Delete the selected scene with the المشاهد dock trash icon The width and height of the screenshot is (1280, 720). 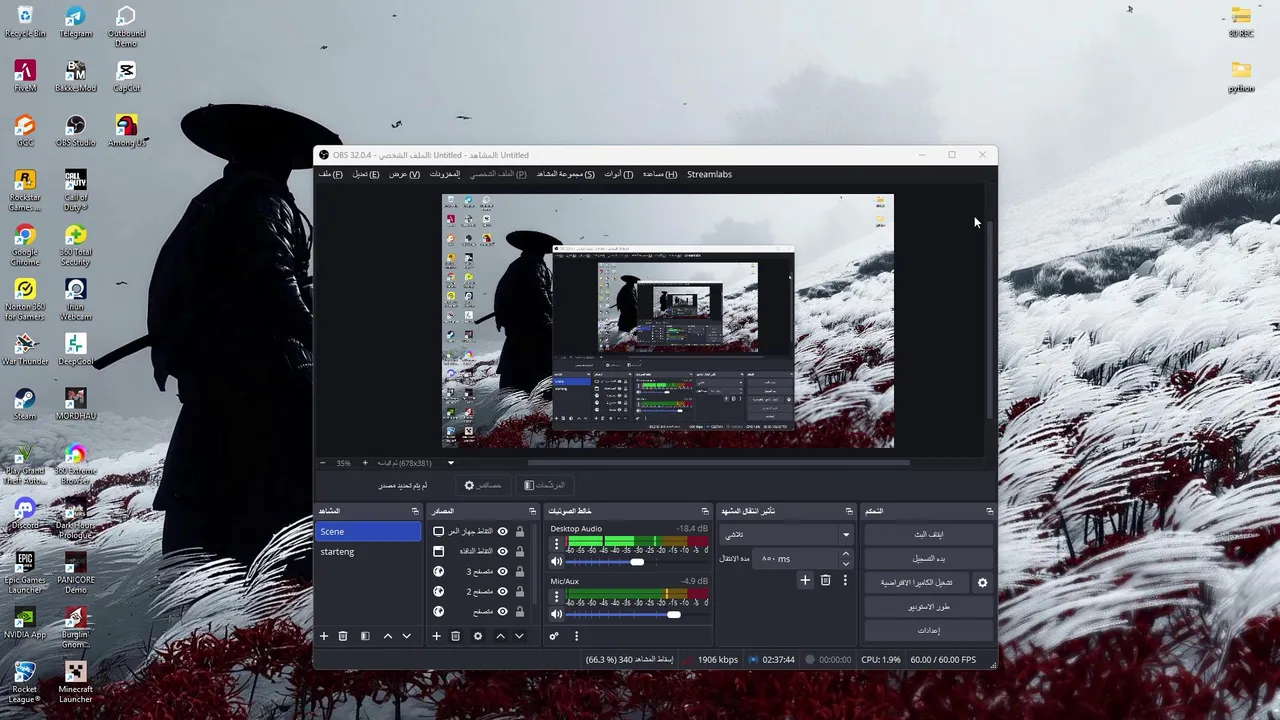[x=343, y=636]
